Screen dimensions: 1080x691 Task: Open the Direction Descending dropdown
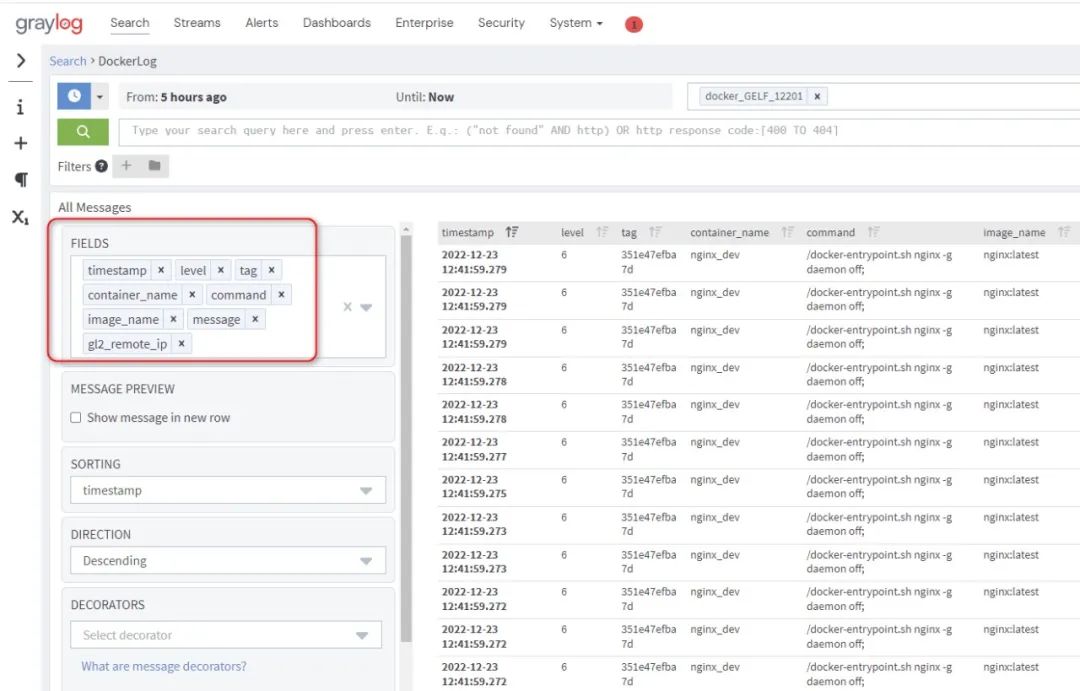(228, 561)
